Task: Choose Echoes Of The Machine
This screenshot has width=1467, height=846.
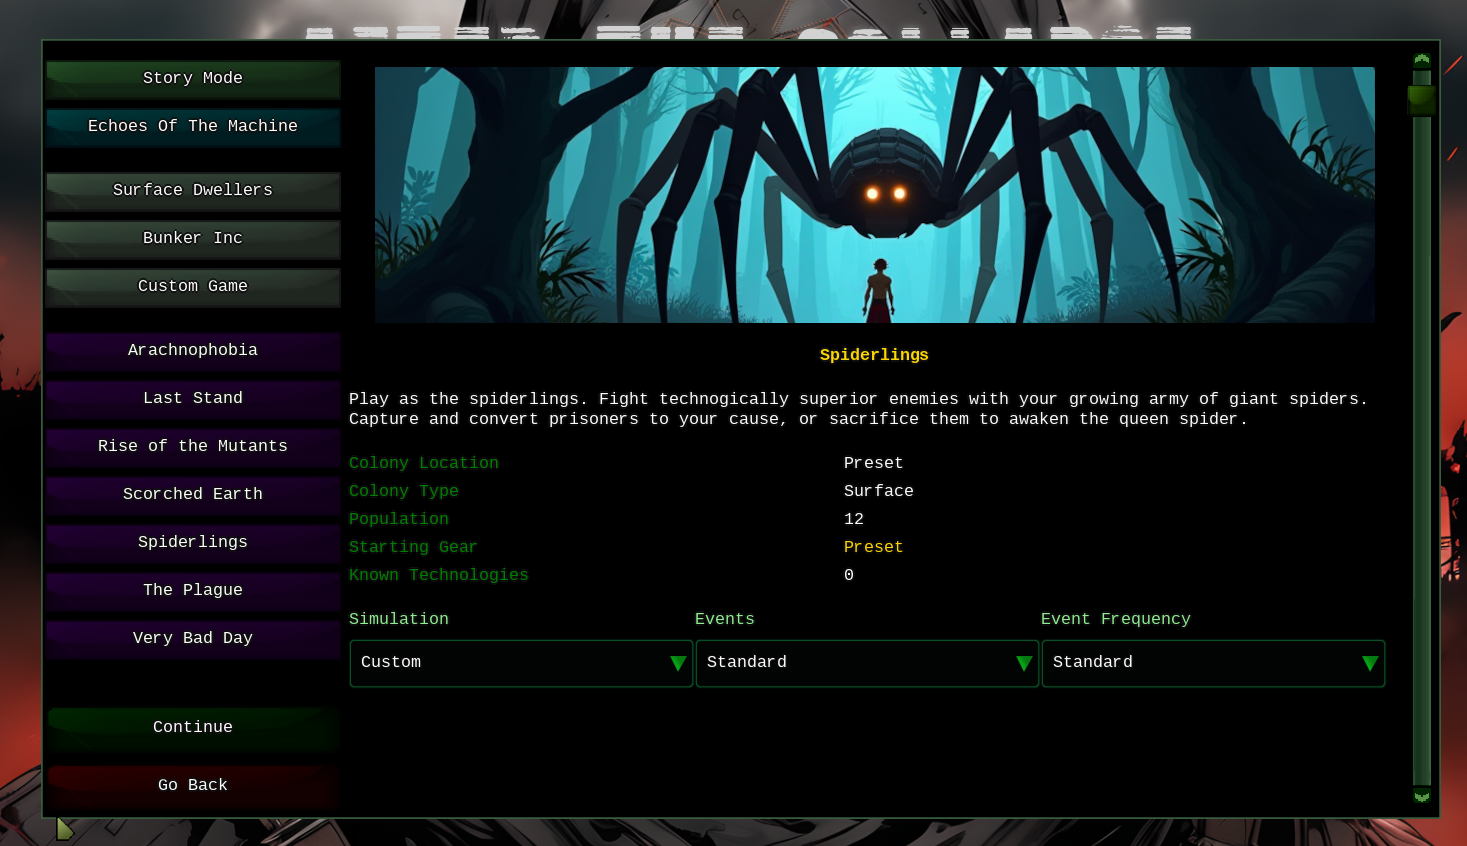Action: 193,127
